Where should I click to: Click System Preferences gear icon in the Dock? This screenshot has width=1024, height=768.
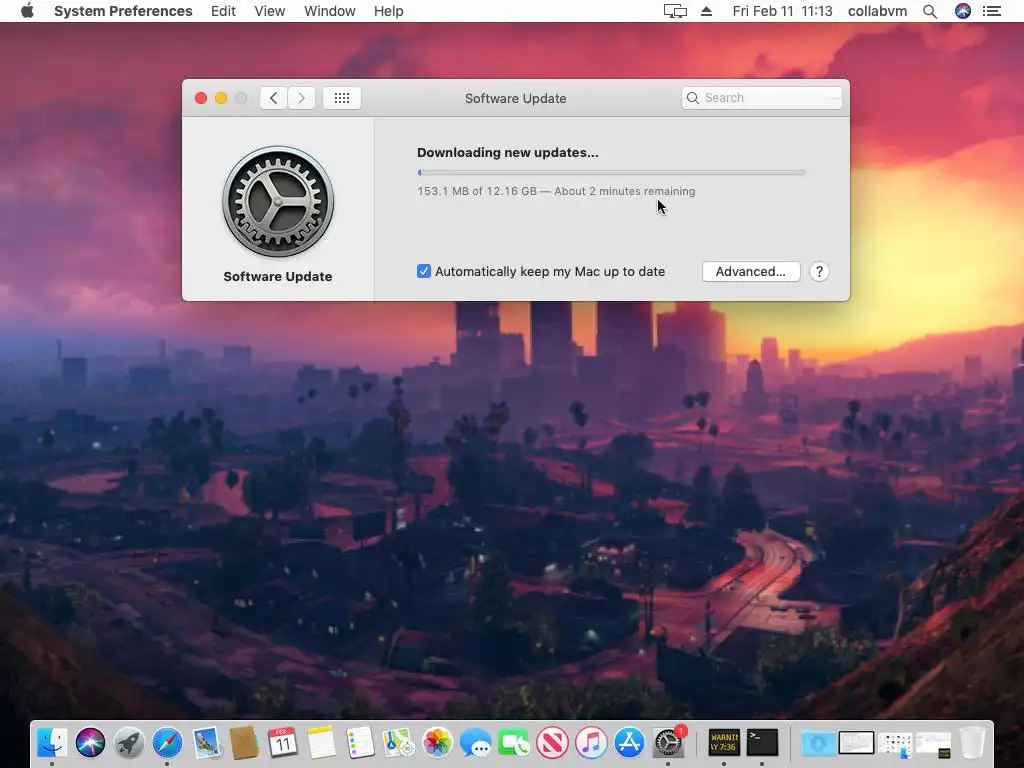[668, 743]
